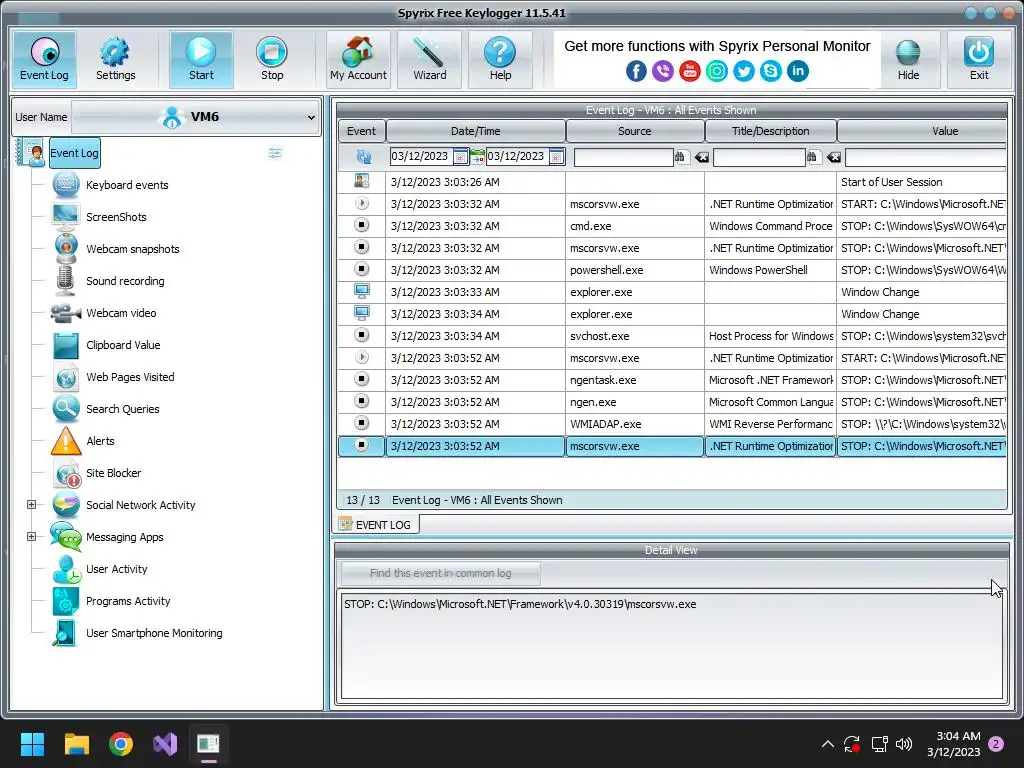Open the User Name dropdown showing VM6

195,118
